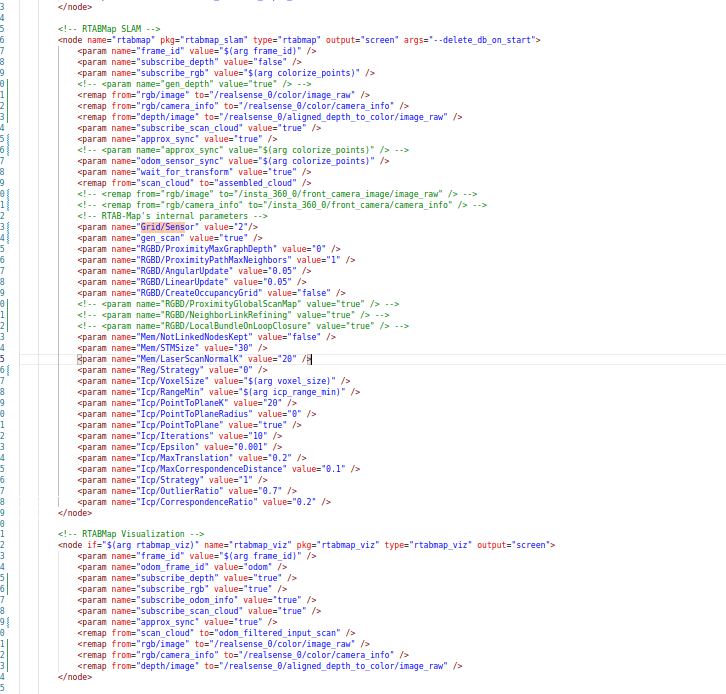Click the --delete_db_on_start args value
Screen dimensions: 726x694
(487, 39)
